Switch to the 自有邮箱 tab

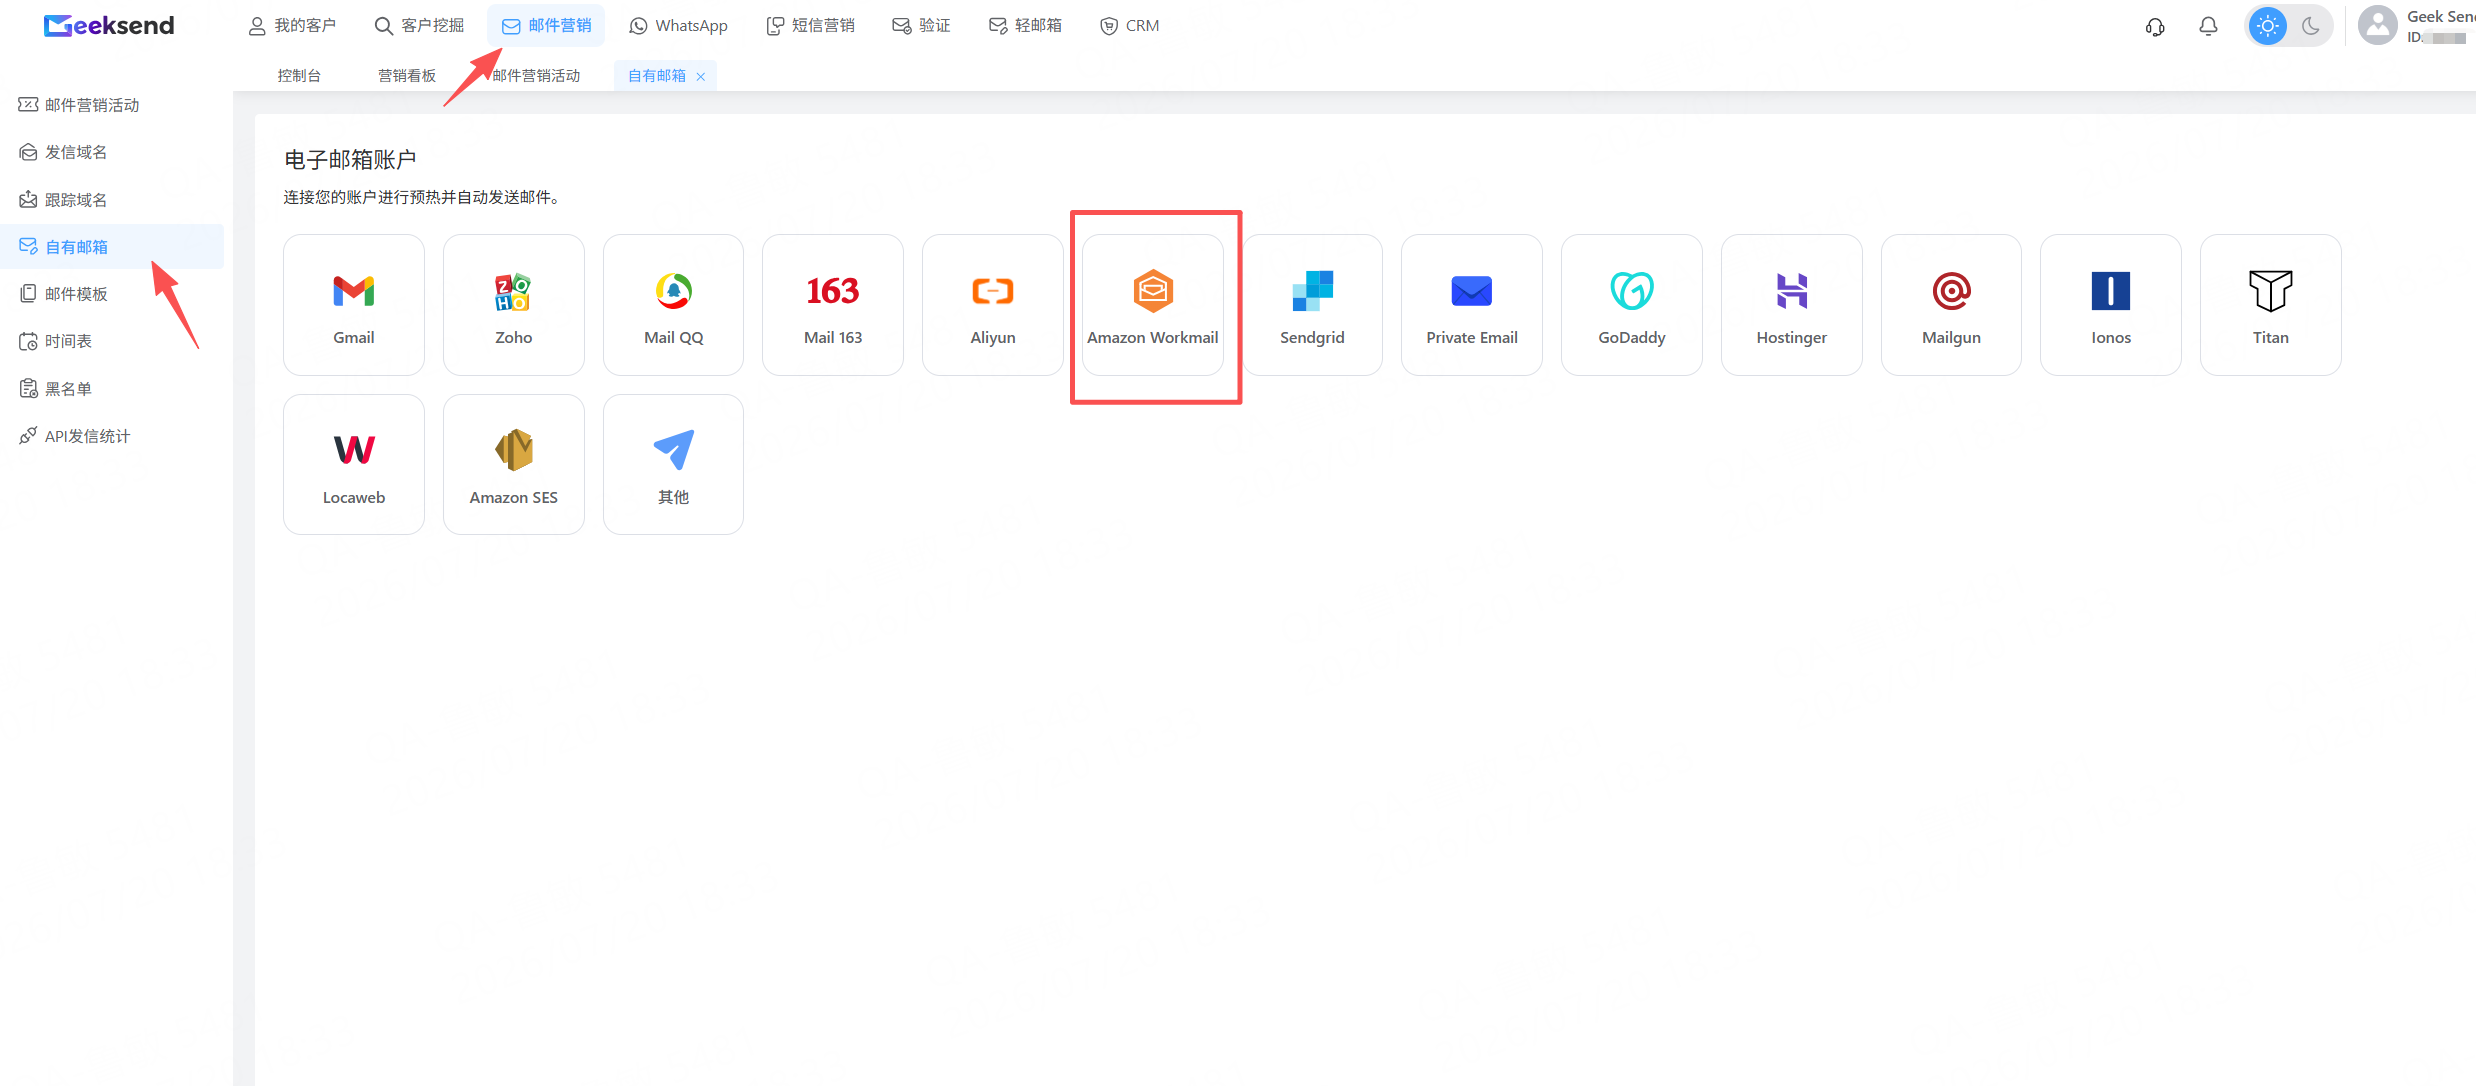click(657, 76)
